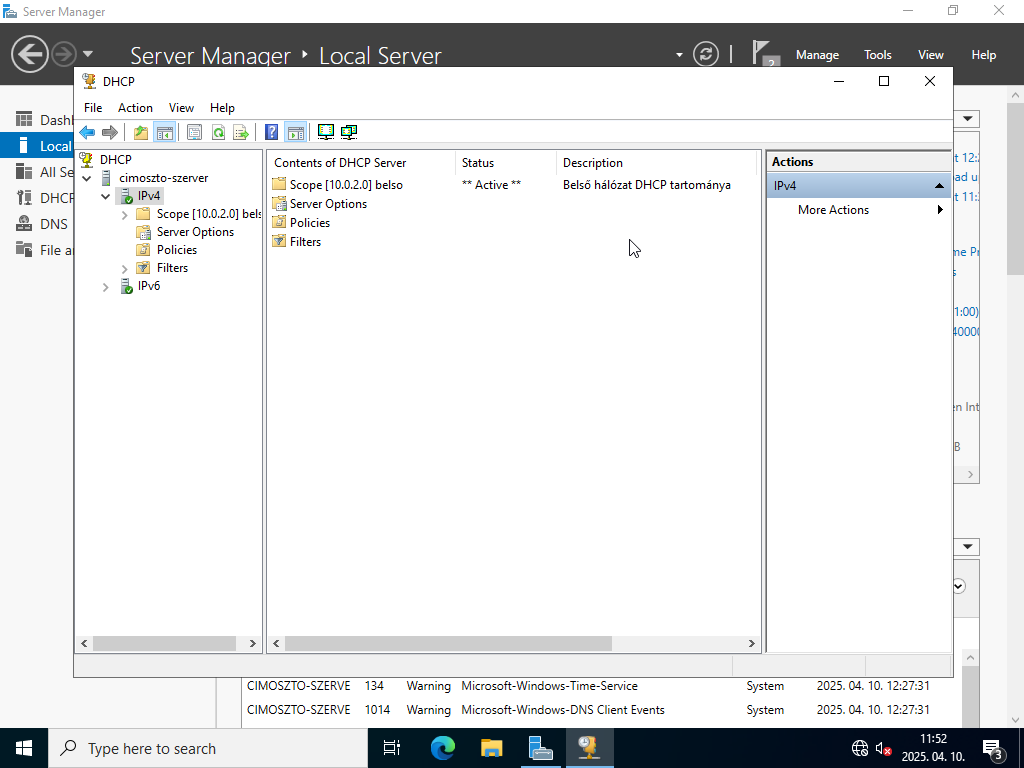Collapse the IPv4 tree node
Viewport: 1024px width, 768px height.
[x=106, y=196]
